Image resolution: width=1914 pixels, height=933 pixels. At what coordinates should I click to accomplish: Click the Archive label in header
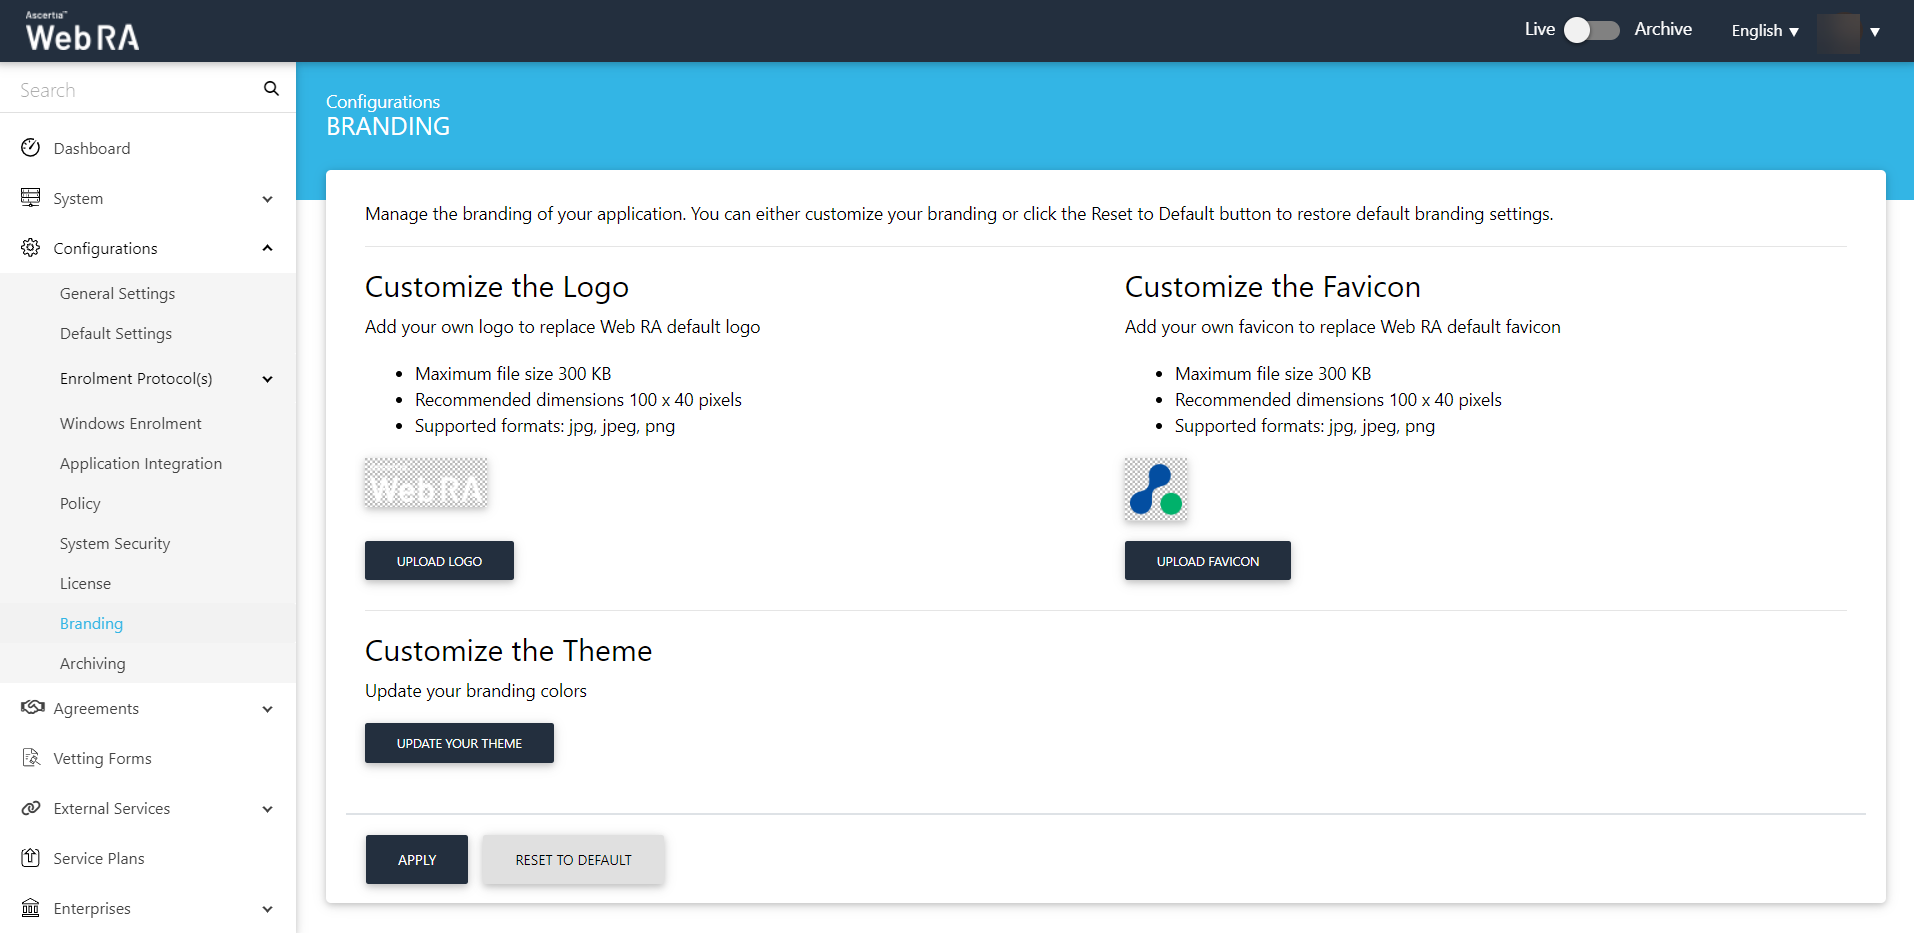coord(1663,29)
